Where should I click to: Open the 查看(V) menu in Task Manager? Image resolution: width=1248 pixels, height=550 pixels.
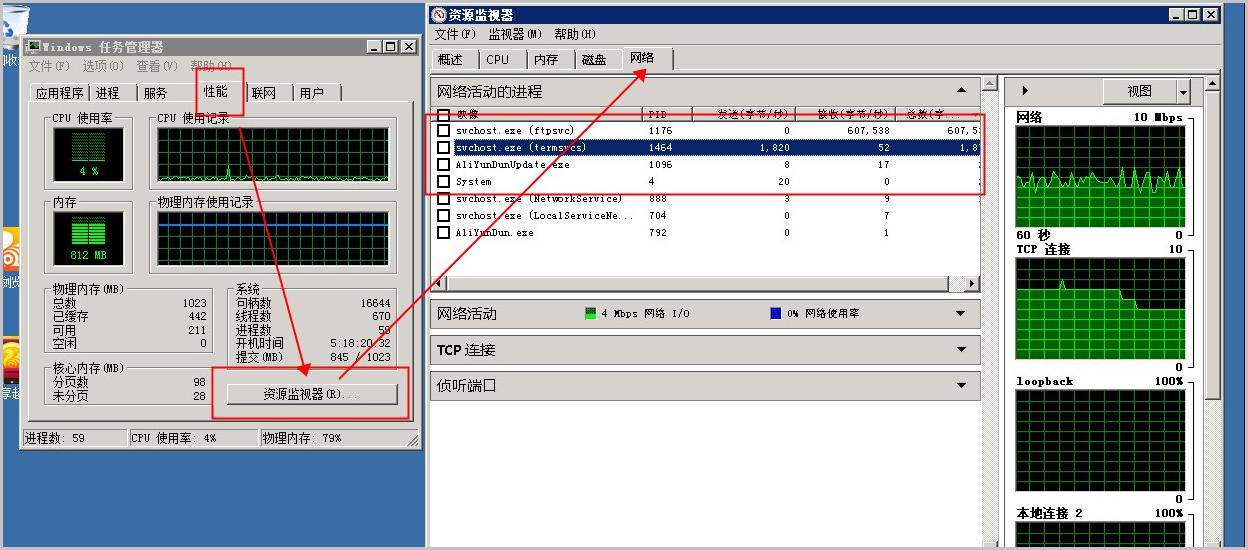pos(157,66)
